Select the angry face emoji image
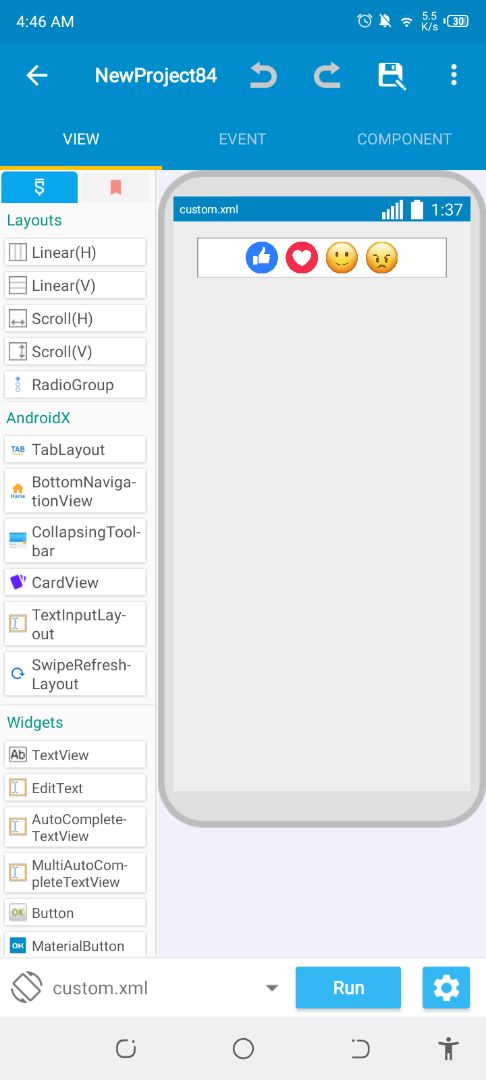This screenshot has width=486, height=1080. (x=381, y=258)
